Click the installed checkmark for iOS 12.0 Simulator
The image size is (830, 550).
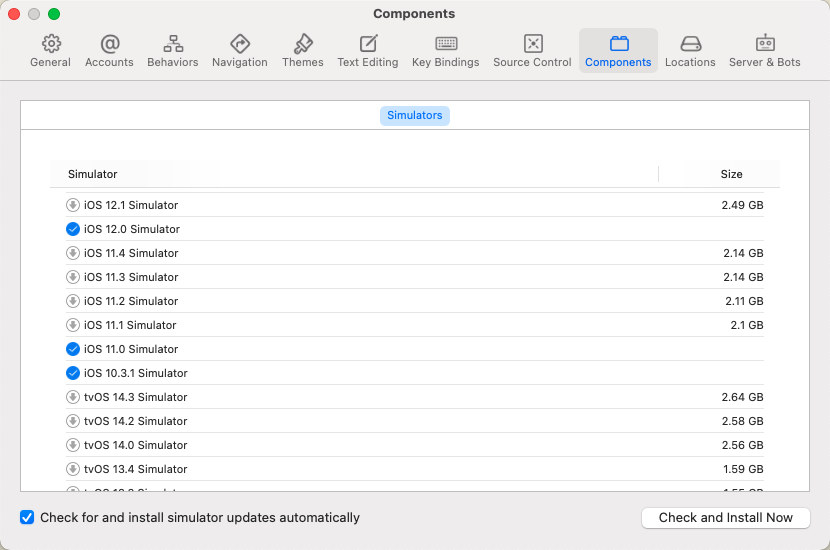[73, 229]
